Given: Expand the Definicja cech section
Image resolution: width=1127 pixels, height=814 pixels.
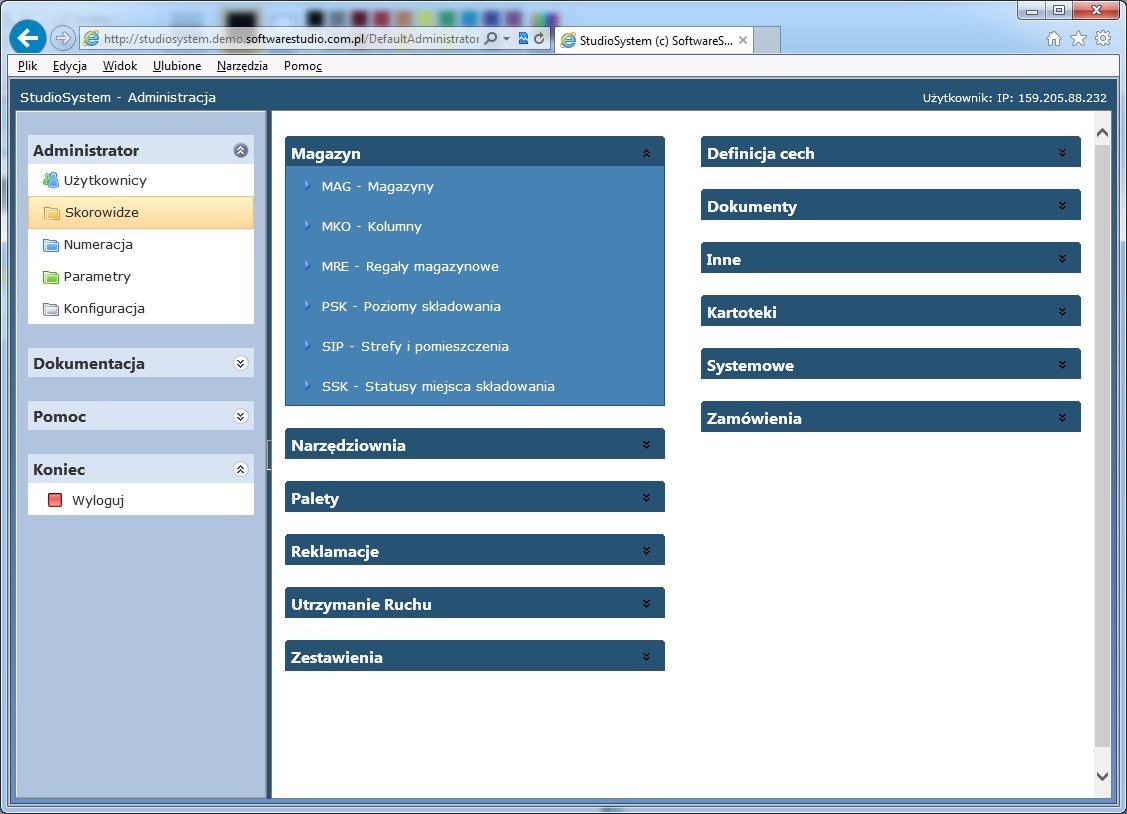Looking at the screenshot, I should tap(1062, 153).
